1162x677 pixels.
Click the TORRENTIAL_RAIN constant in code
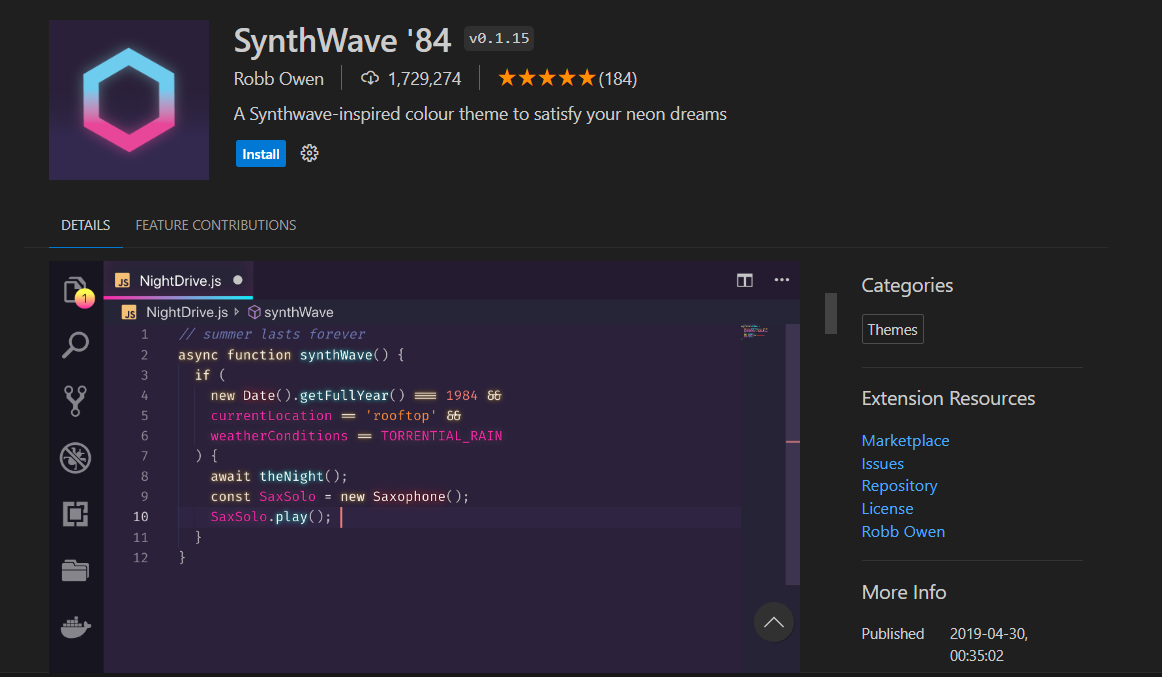point(441,436)
